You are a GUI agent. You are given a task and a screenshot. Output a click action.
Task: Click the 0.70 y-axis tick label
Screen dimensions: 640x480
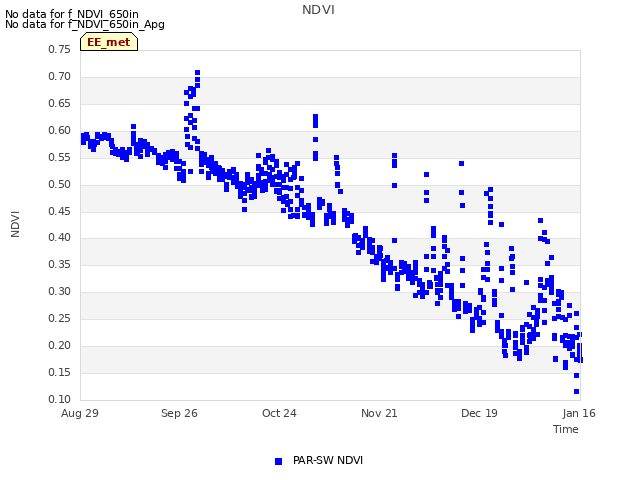pos(60,76)
